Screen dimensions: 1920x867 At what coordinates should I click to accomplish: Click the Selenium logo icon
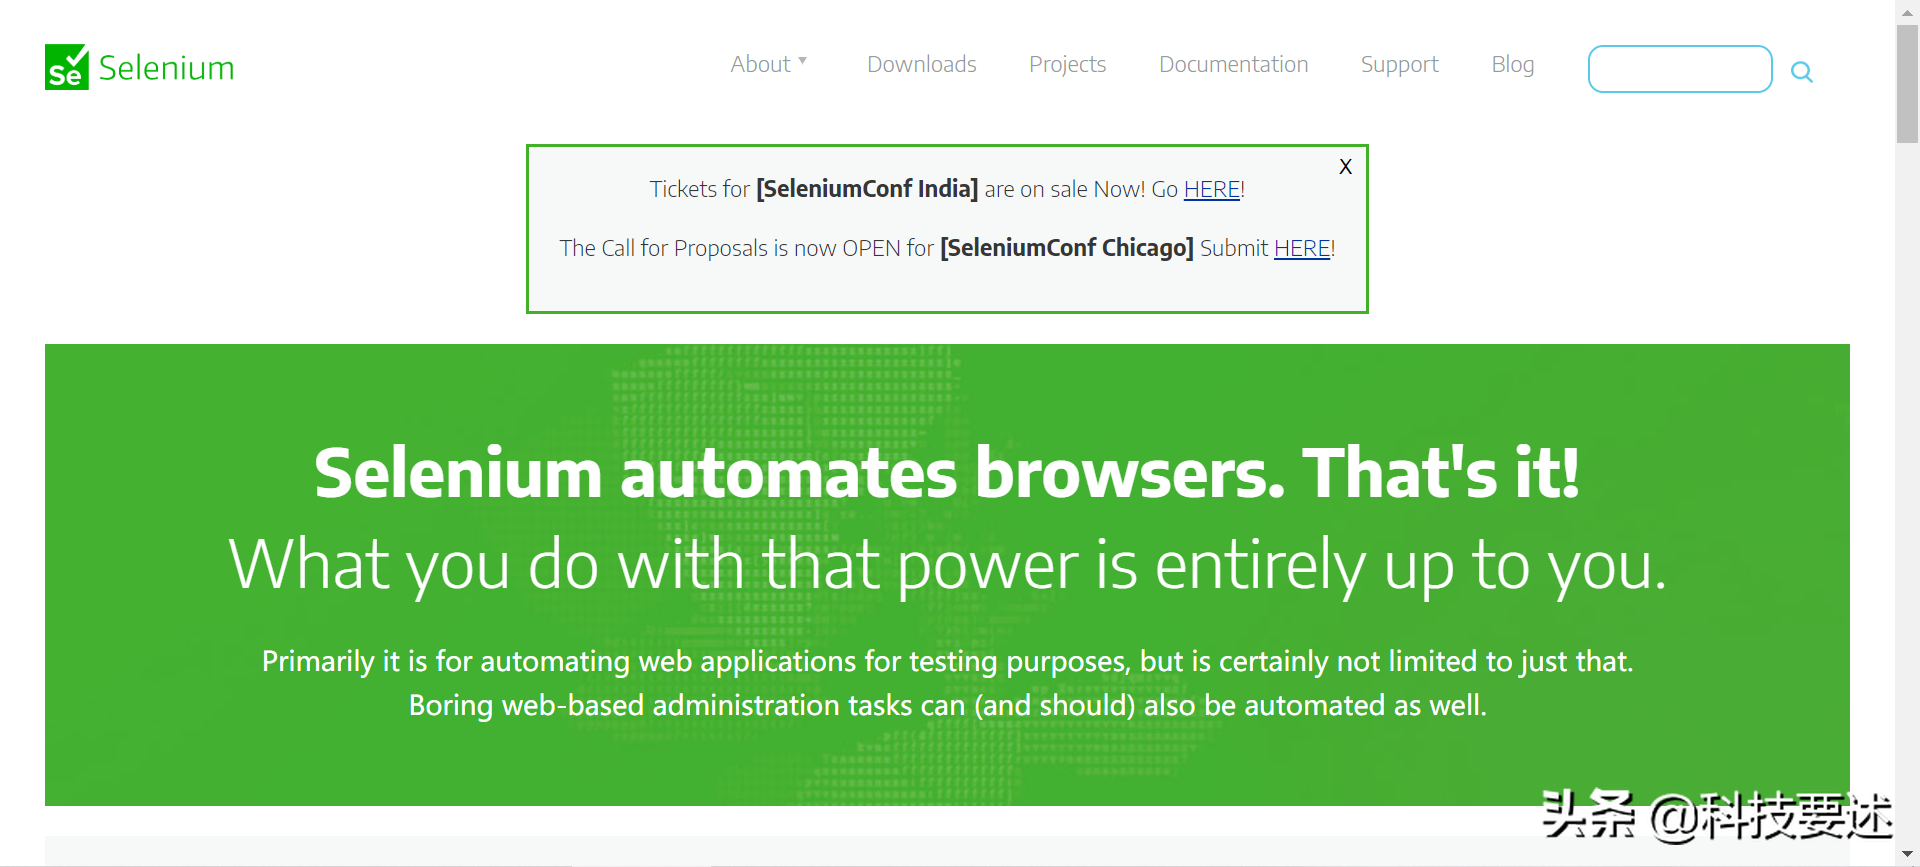click(67, 67)
